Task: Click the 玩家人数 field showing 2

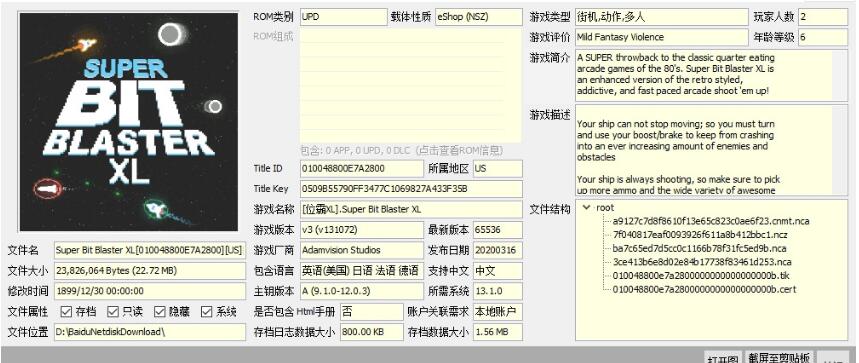Action: click(x=823, y=17)
